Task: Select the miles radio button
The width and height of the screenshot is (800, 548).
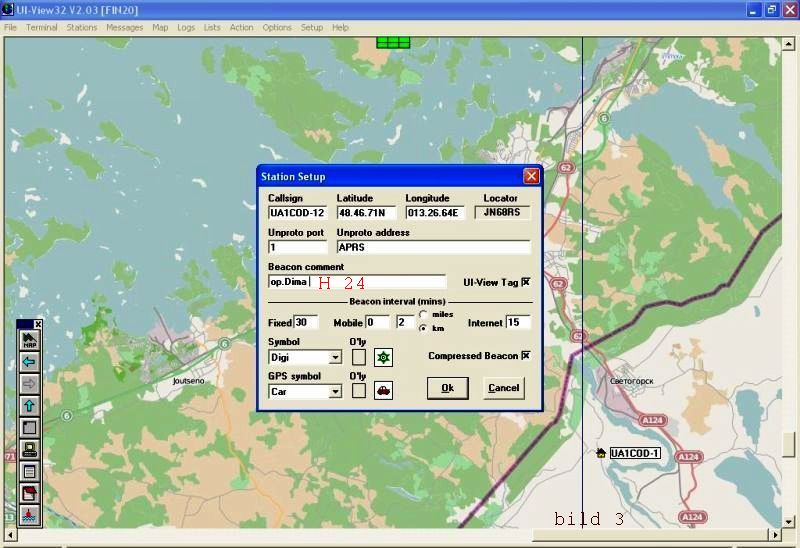Action: tap(423, 314)
